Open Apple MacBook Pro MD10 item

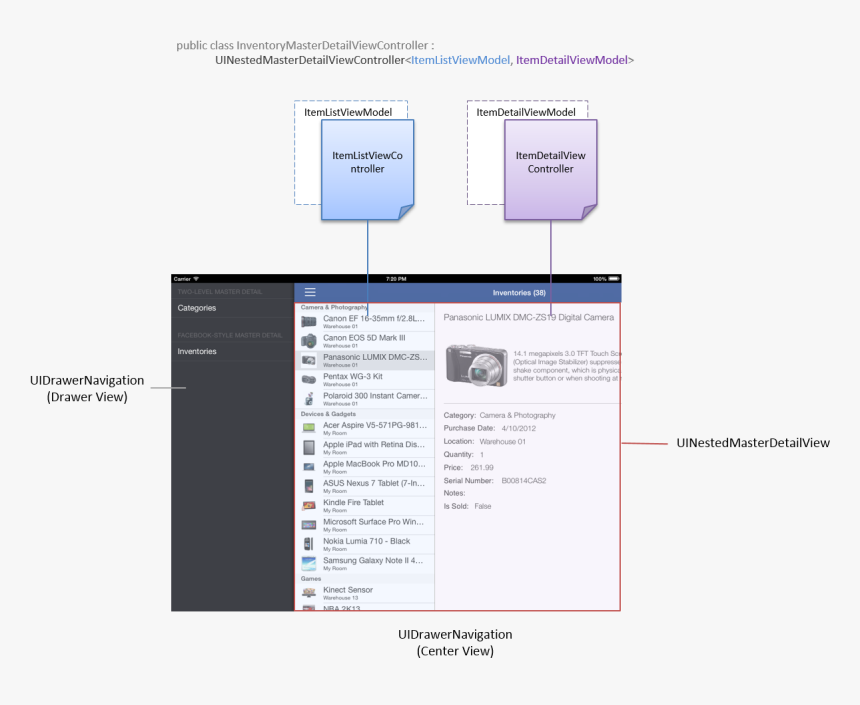tap(365, 466)
